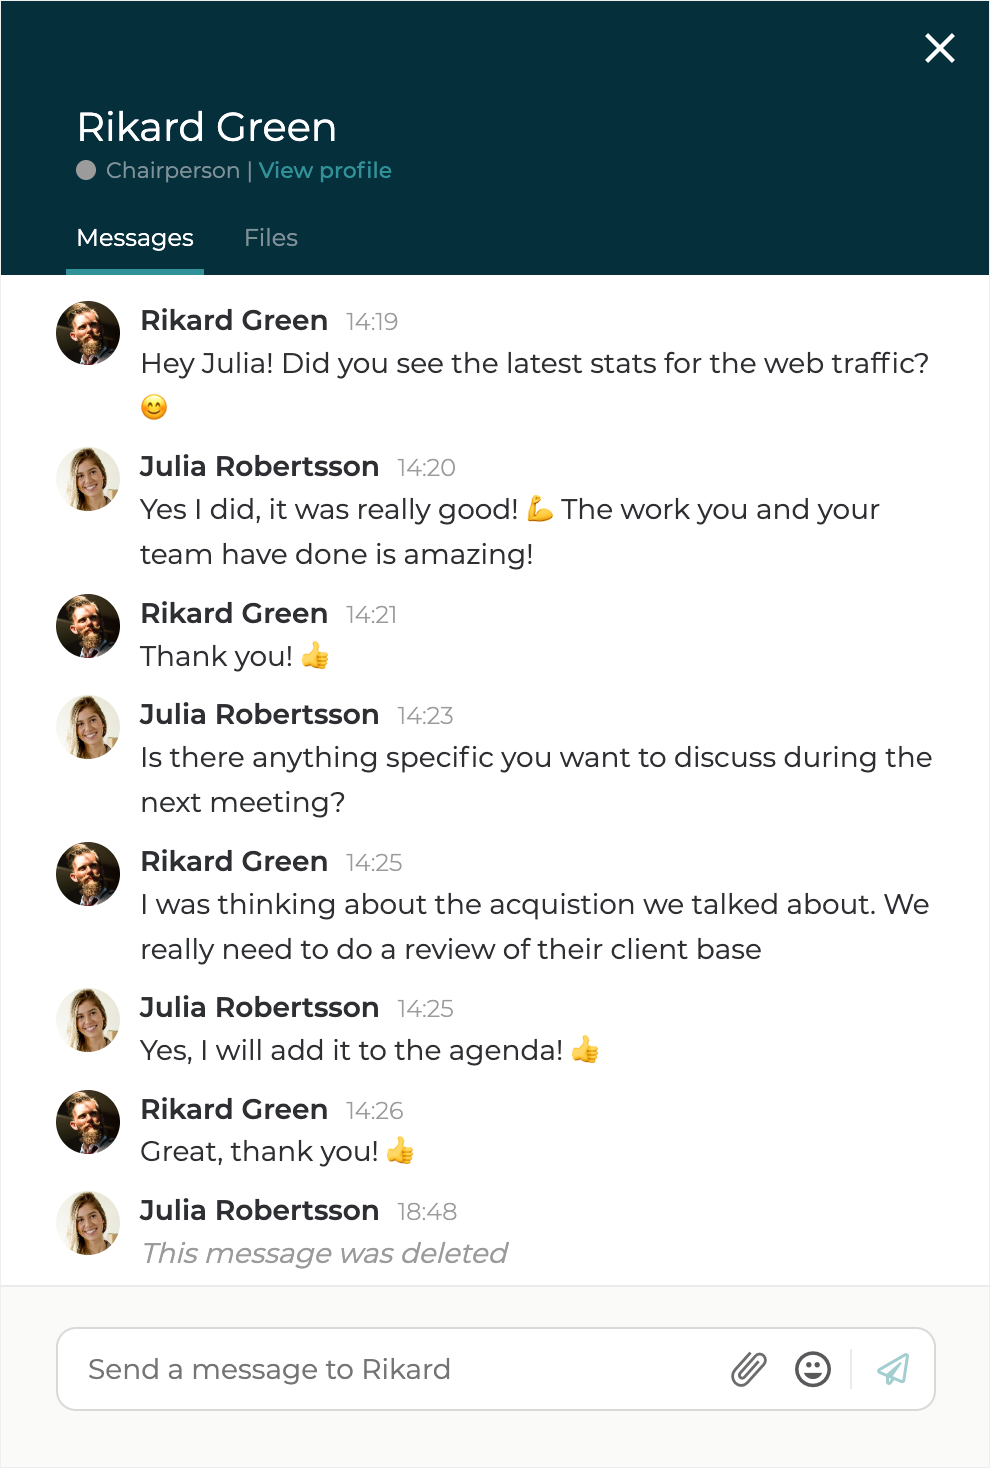Switch to the Files tab
Image resolution: width=990 pixels, height=1468 pixels.
coord(271,238)
